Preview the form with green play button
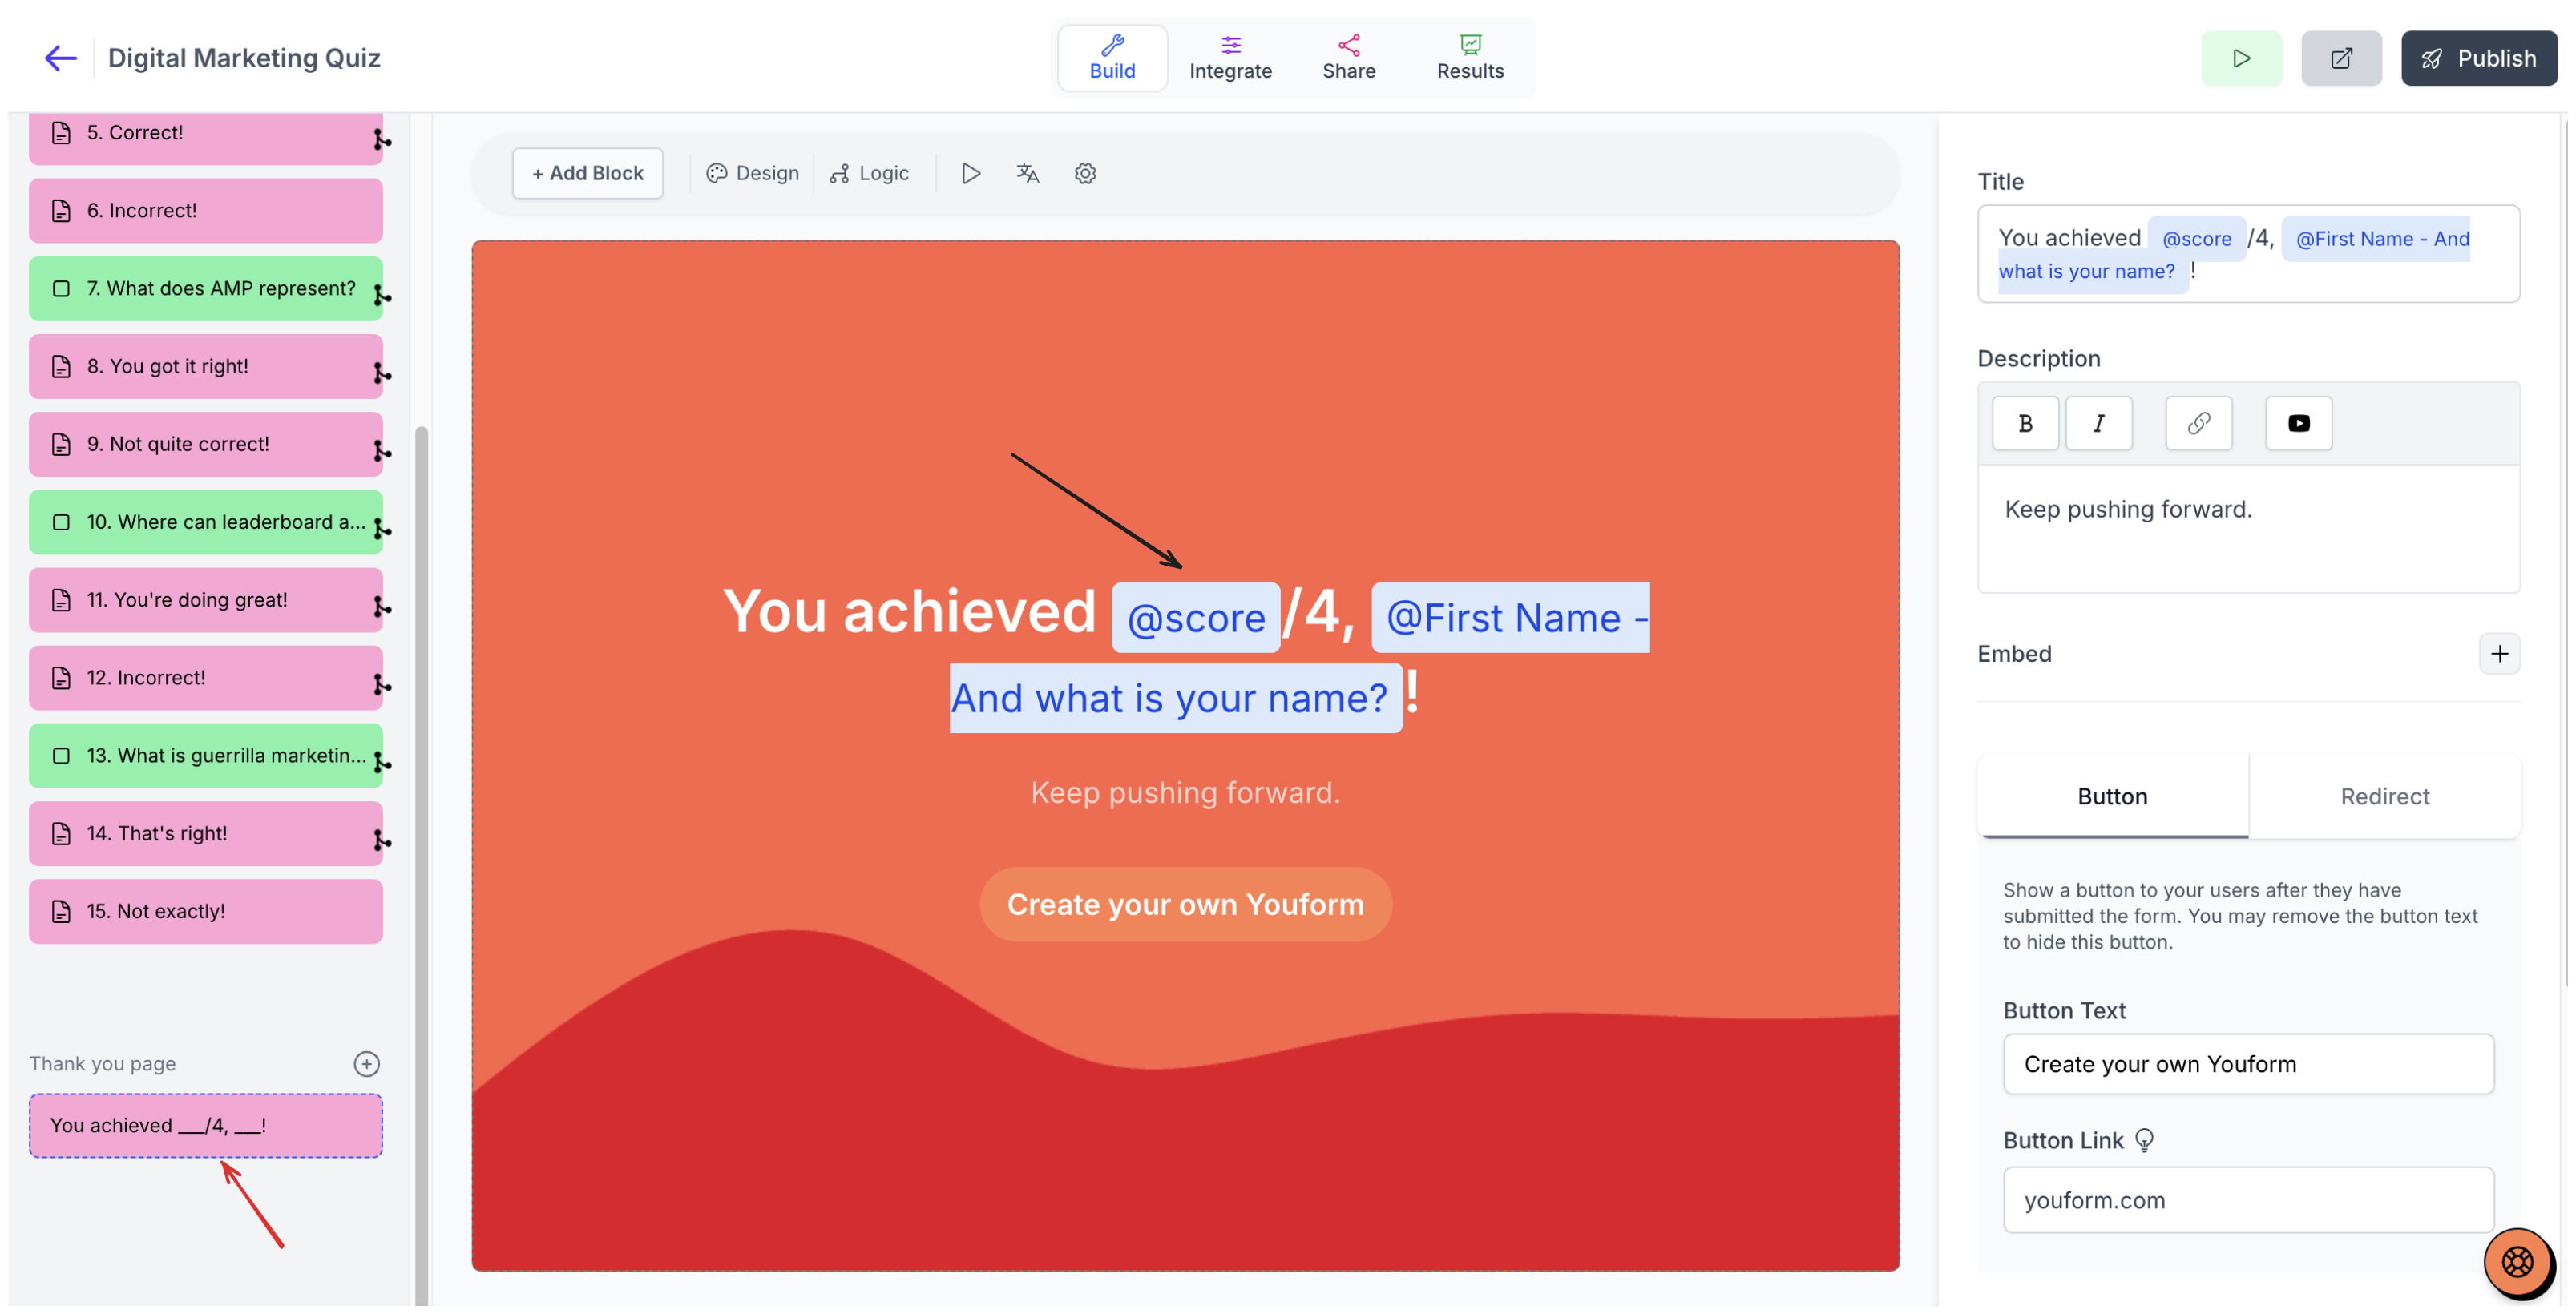Screen dimensions: 2576x1314 click(2240, 58)
